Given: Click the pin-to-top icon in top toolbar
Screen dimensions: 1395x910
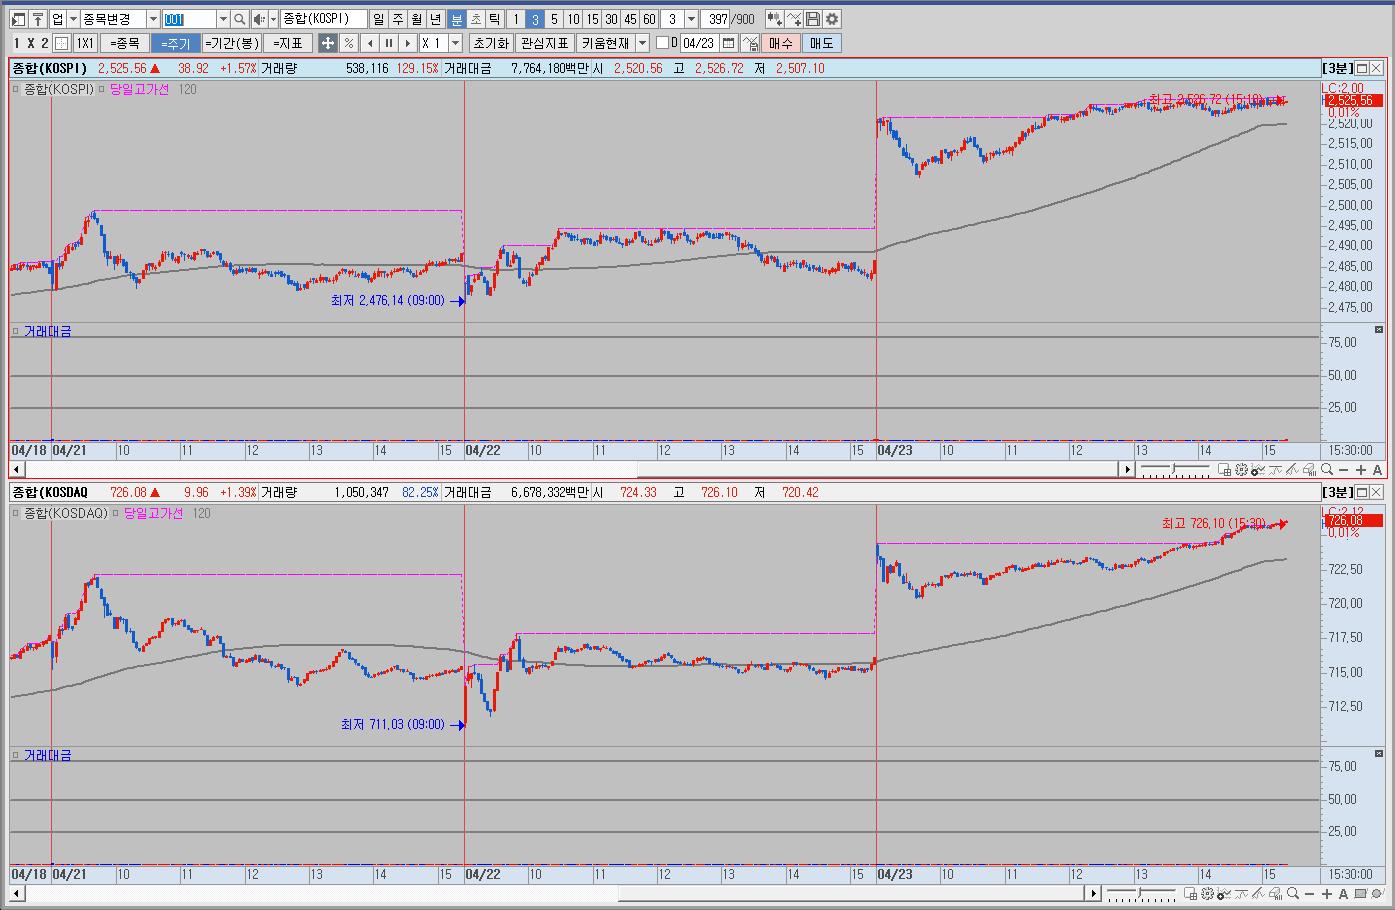Looking at the screenshot, I should [x=38, y=19].
